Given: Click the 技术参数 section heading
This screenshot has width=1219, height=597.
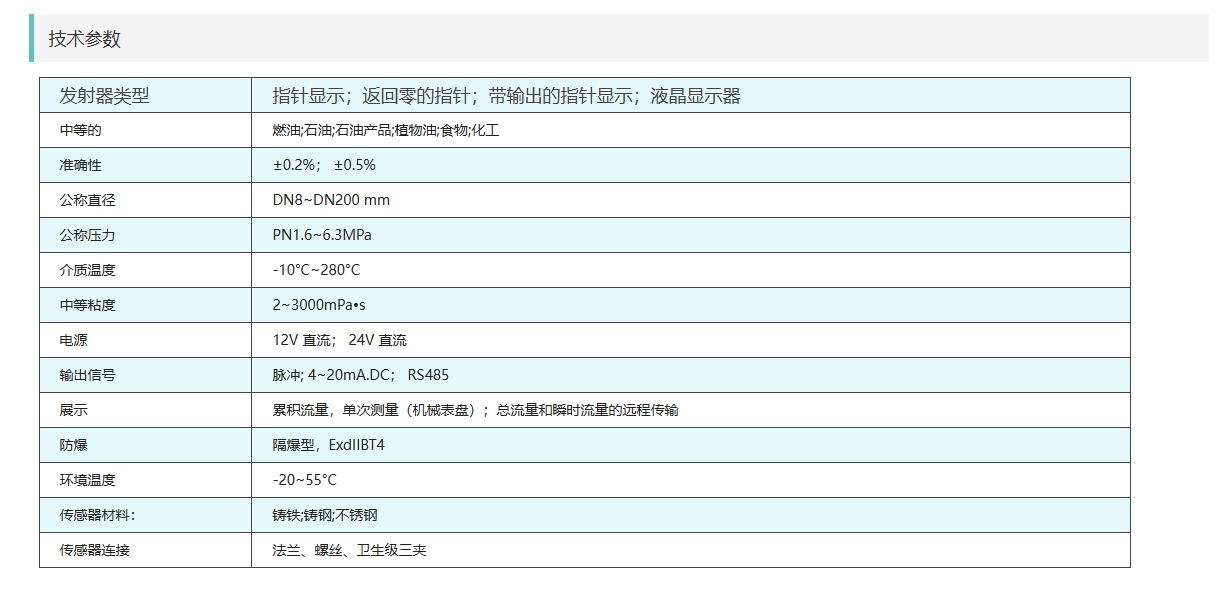Looking at the screenshot, I should click(85, 39).
